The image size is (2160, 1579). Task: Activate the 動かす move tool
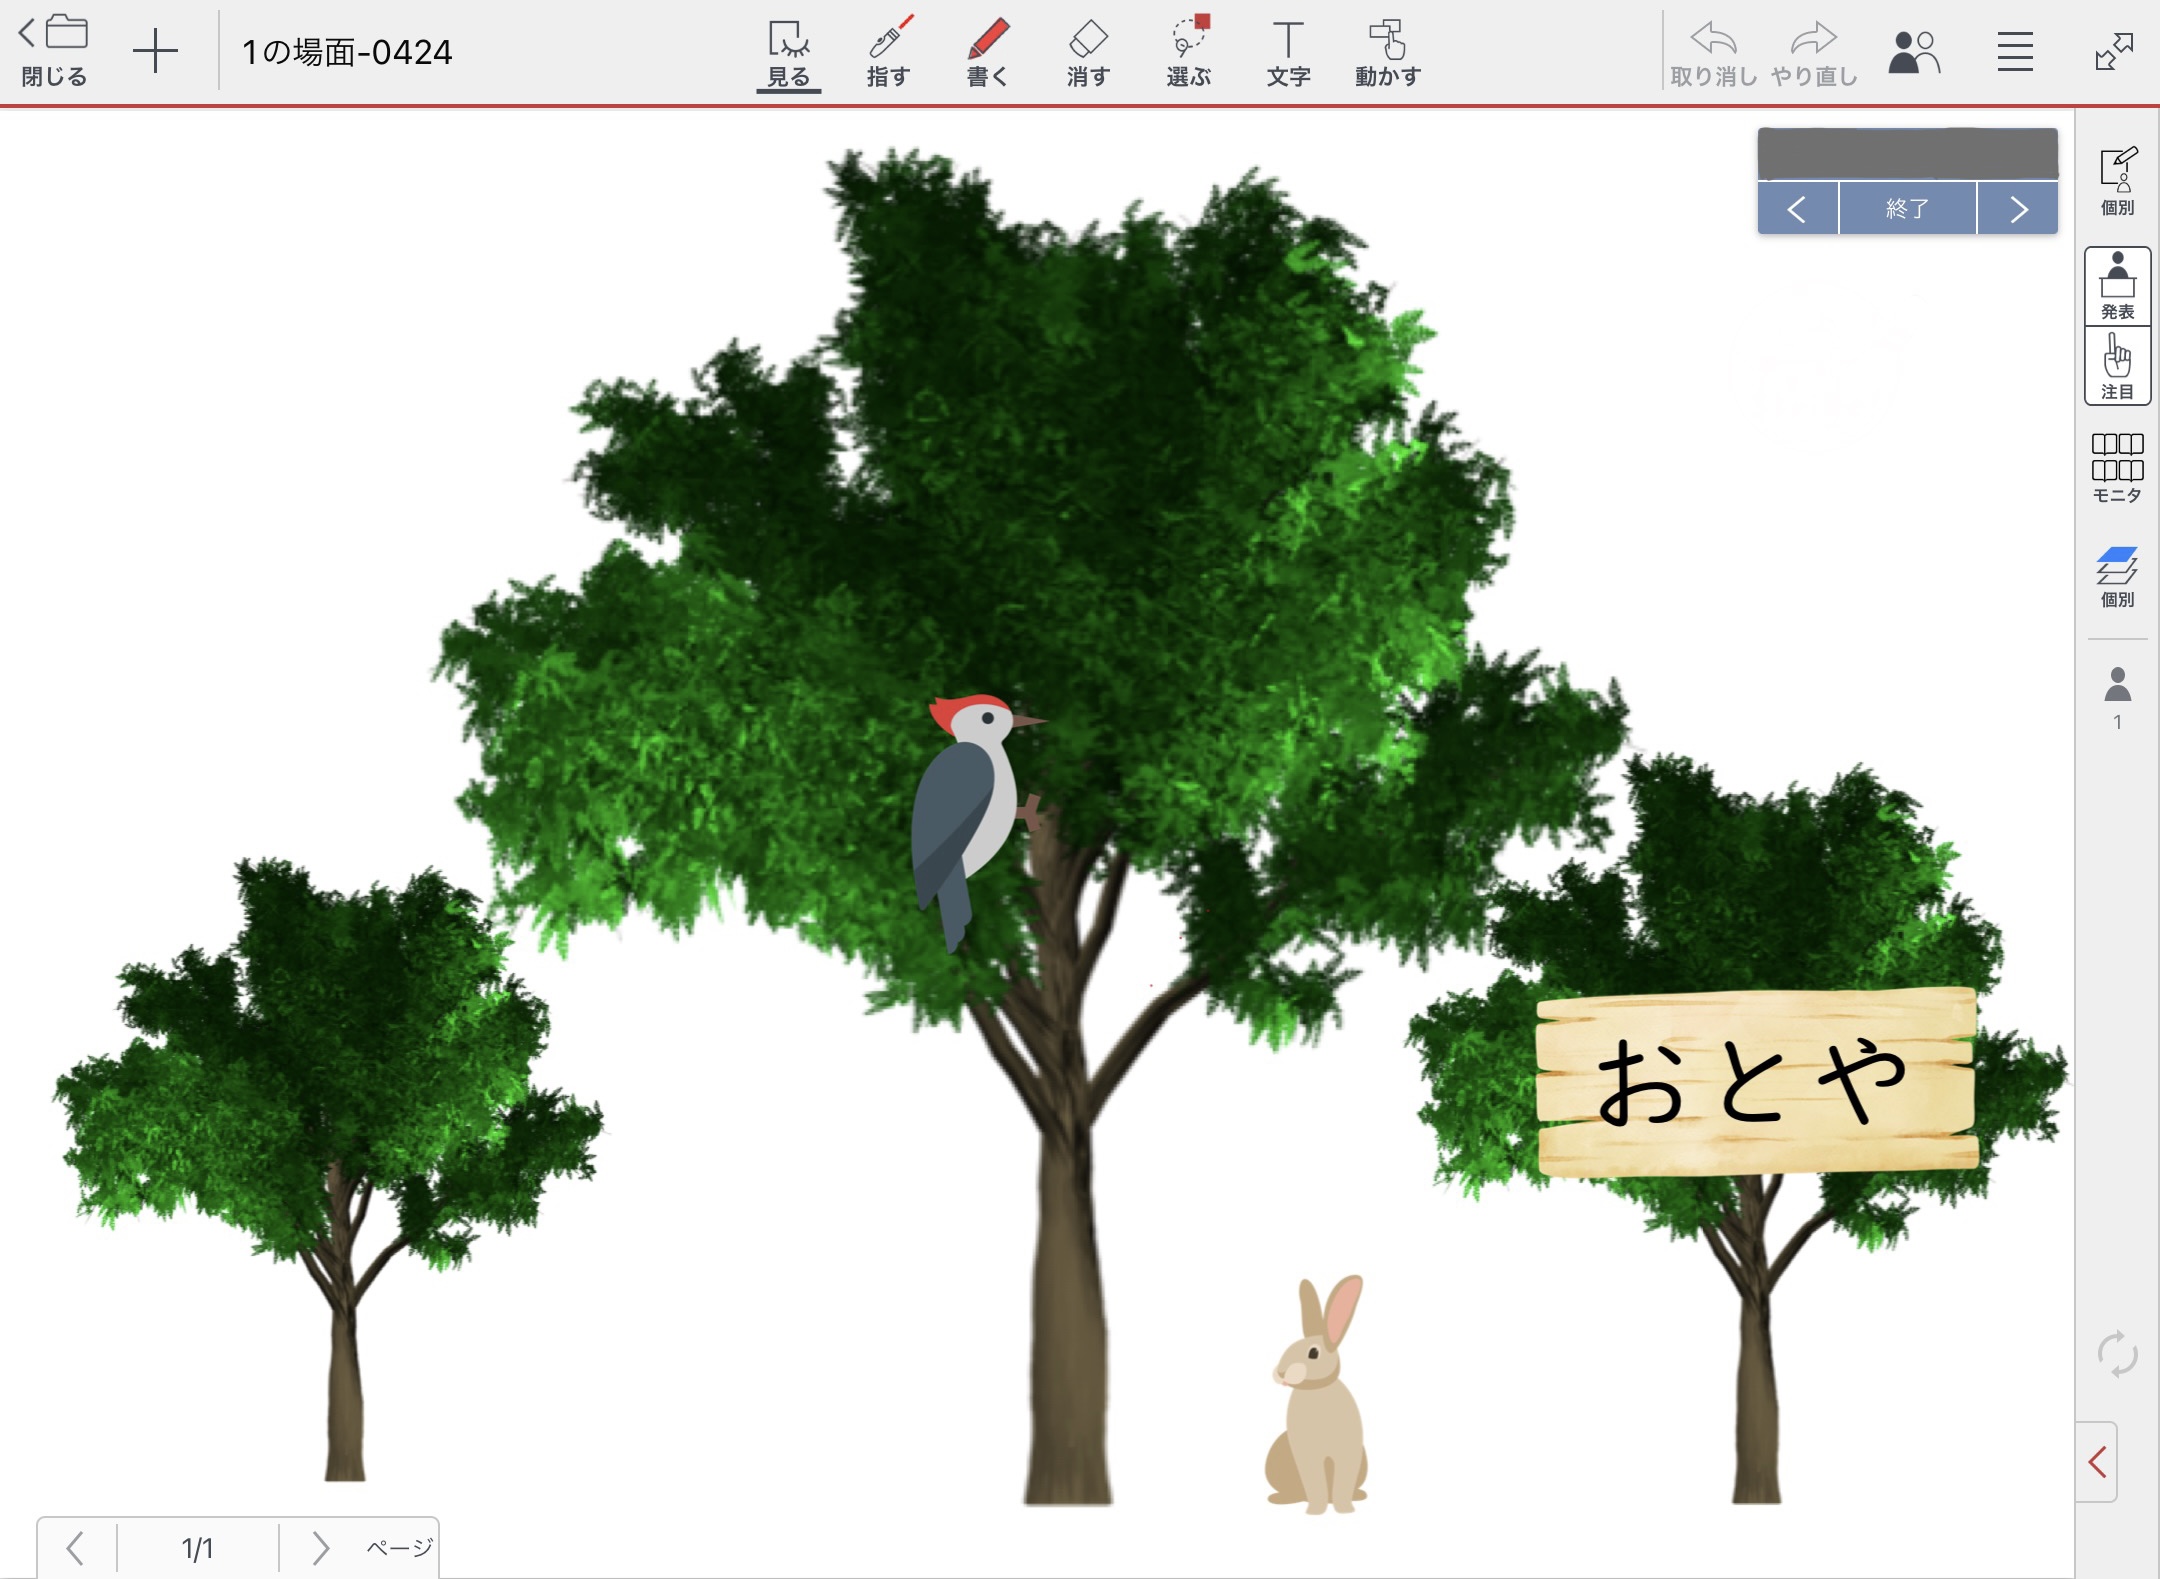tap(1388, 52)
